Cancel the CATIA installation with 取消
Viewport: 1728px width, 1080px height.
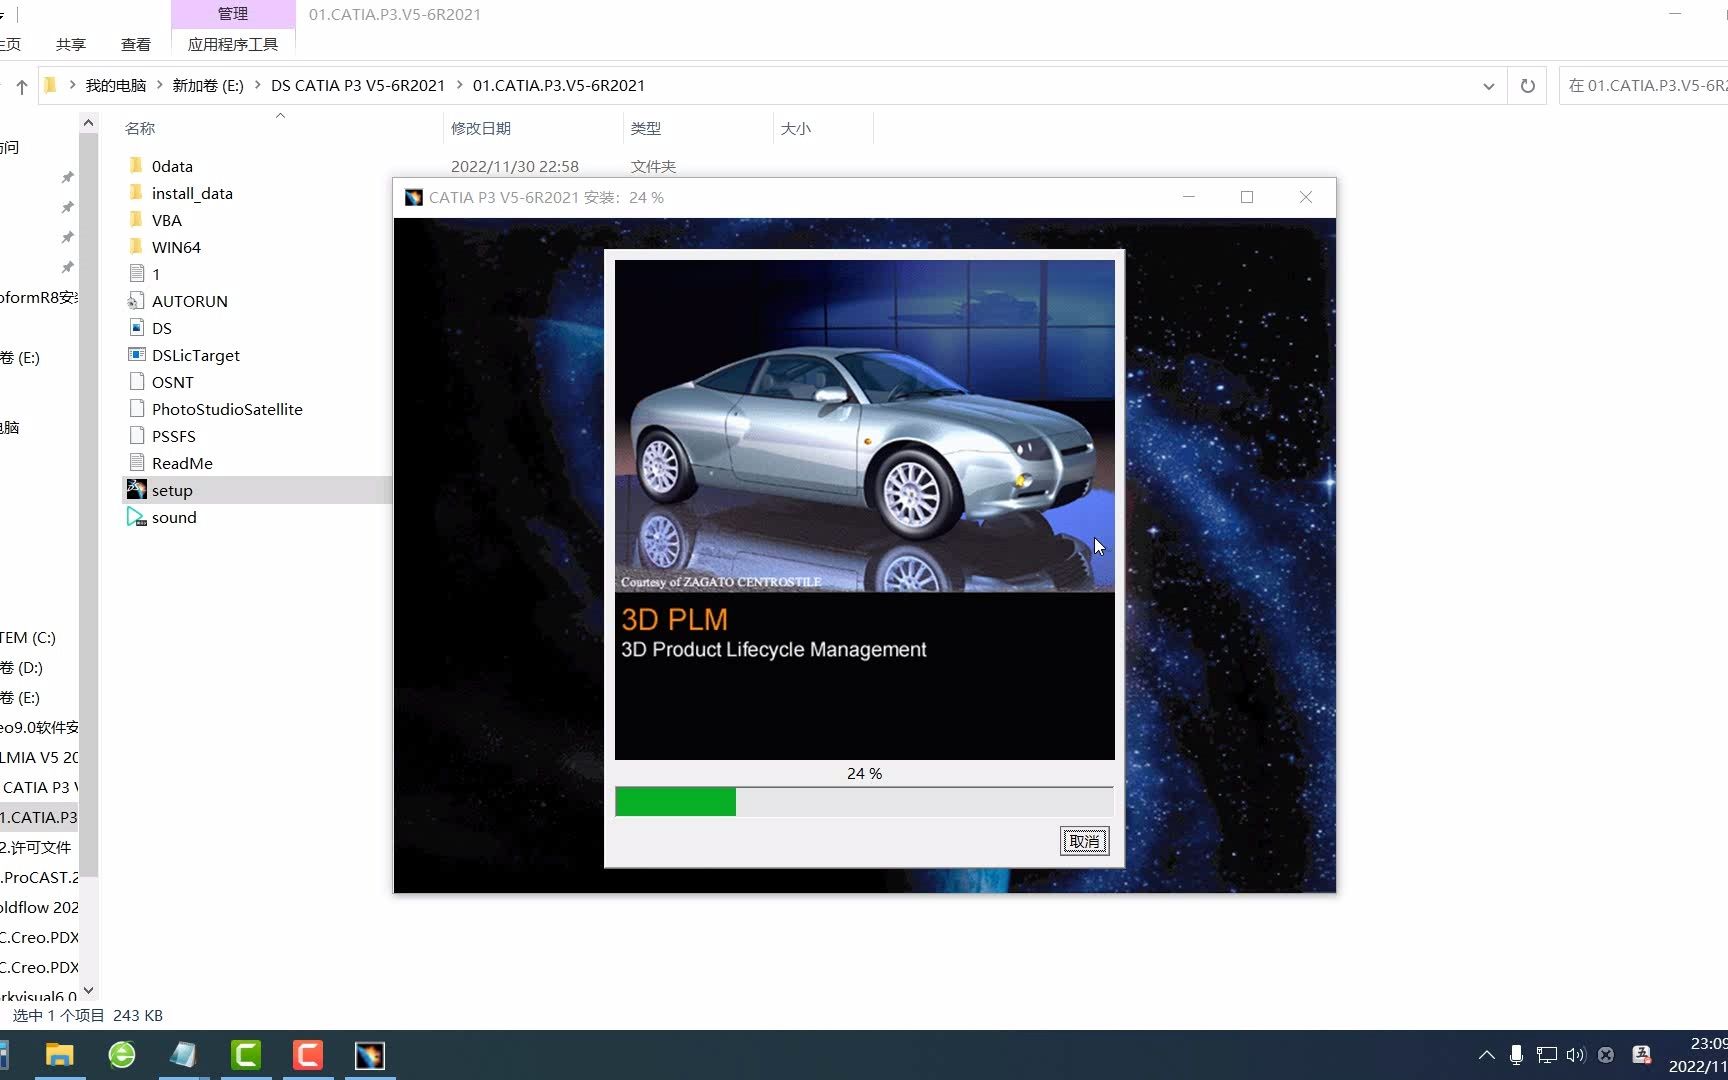(1084, 841)
